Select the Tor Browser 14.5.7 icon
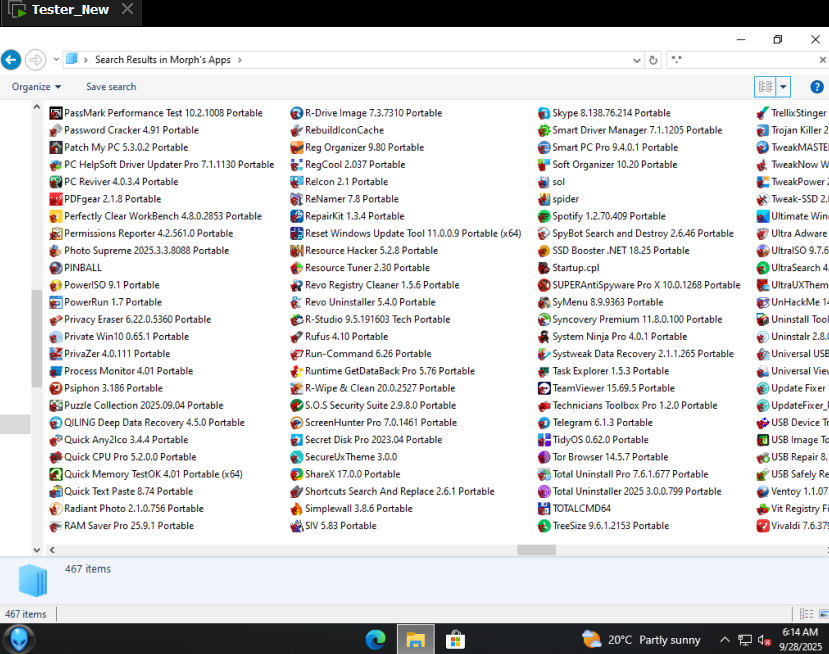This screenshot has width=829, height=654. [544, 457]
